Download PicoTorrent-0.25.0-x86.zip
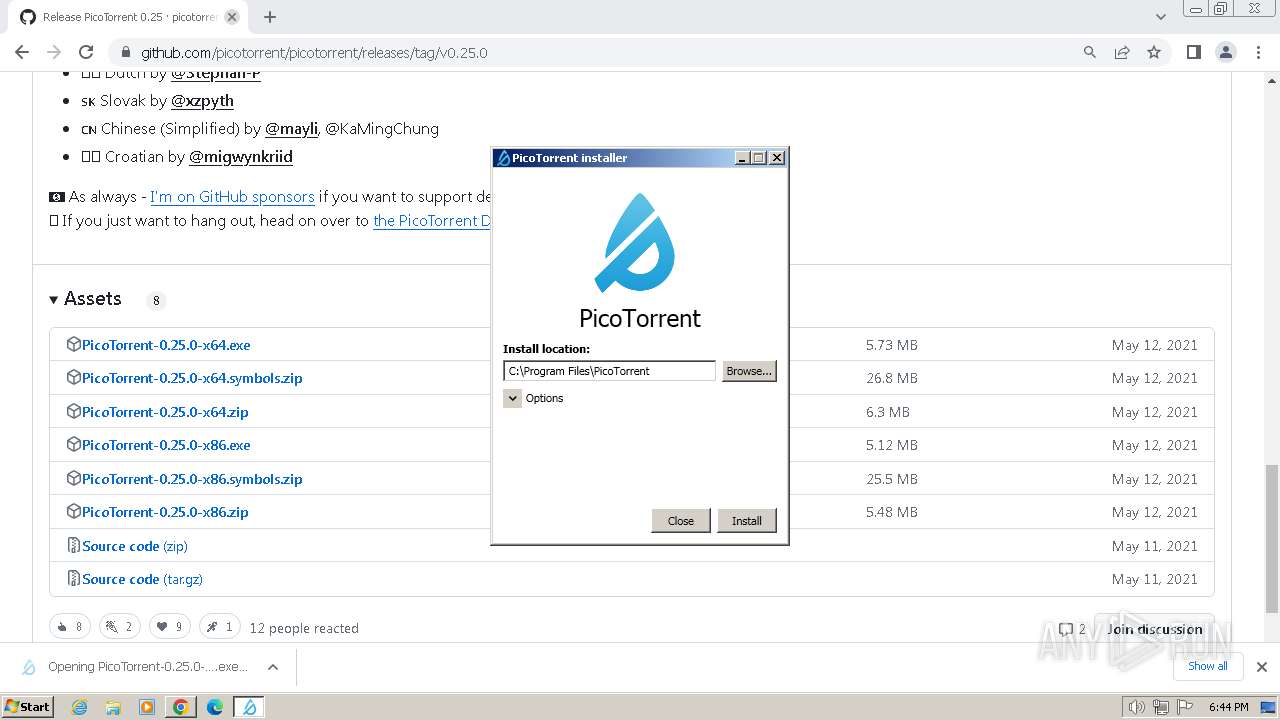The height and width of the screenshot is (720, 1280). click(x=165, y=512)
